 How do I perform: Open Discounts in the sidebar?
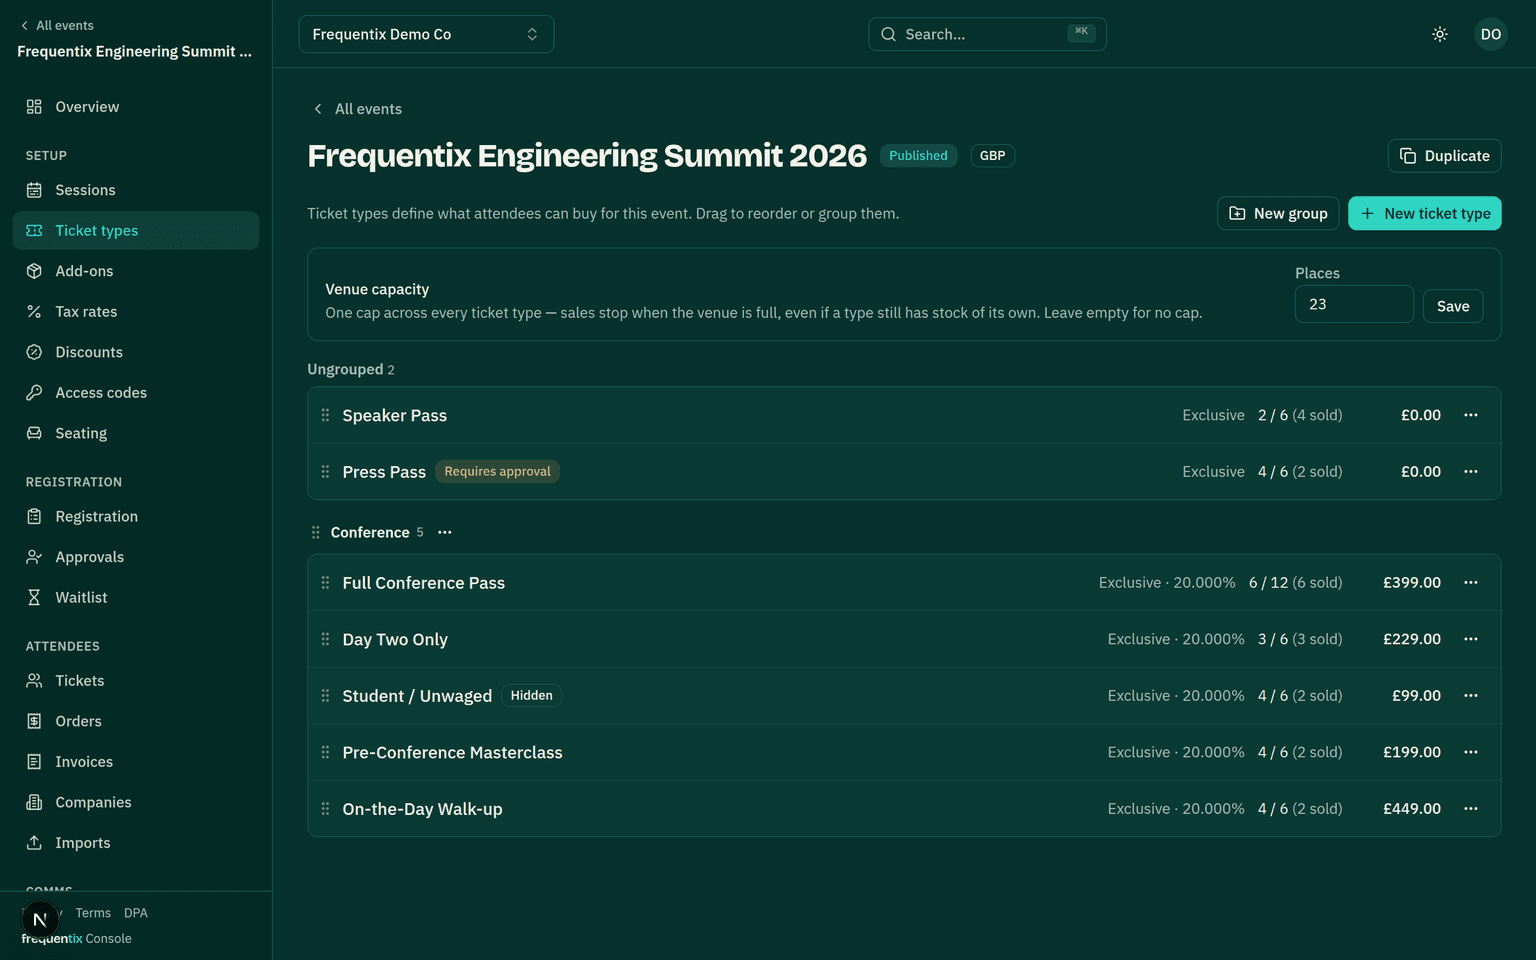(x=136, y=352)
